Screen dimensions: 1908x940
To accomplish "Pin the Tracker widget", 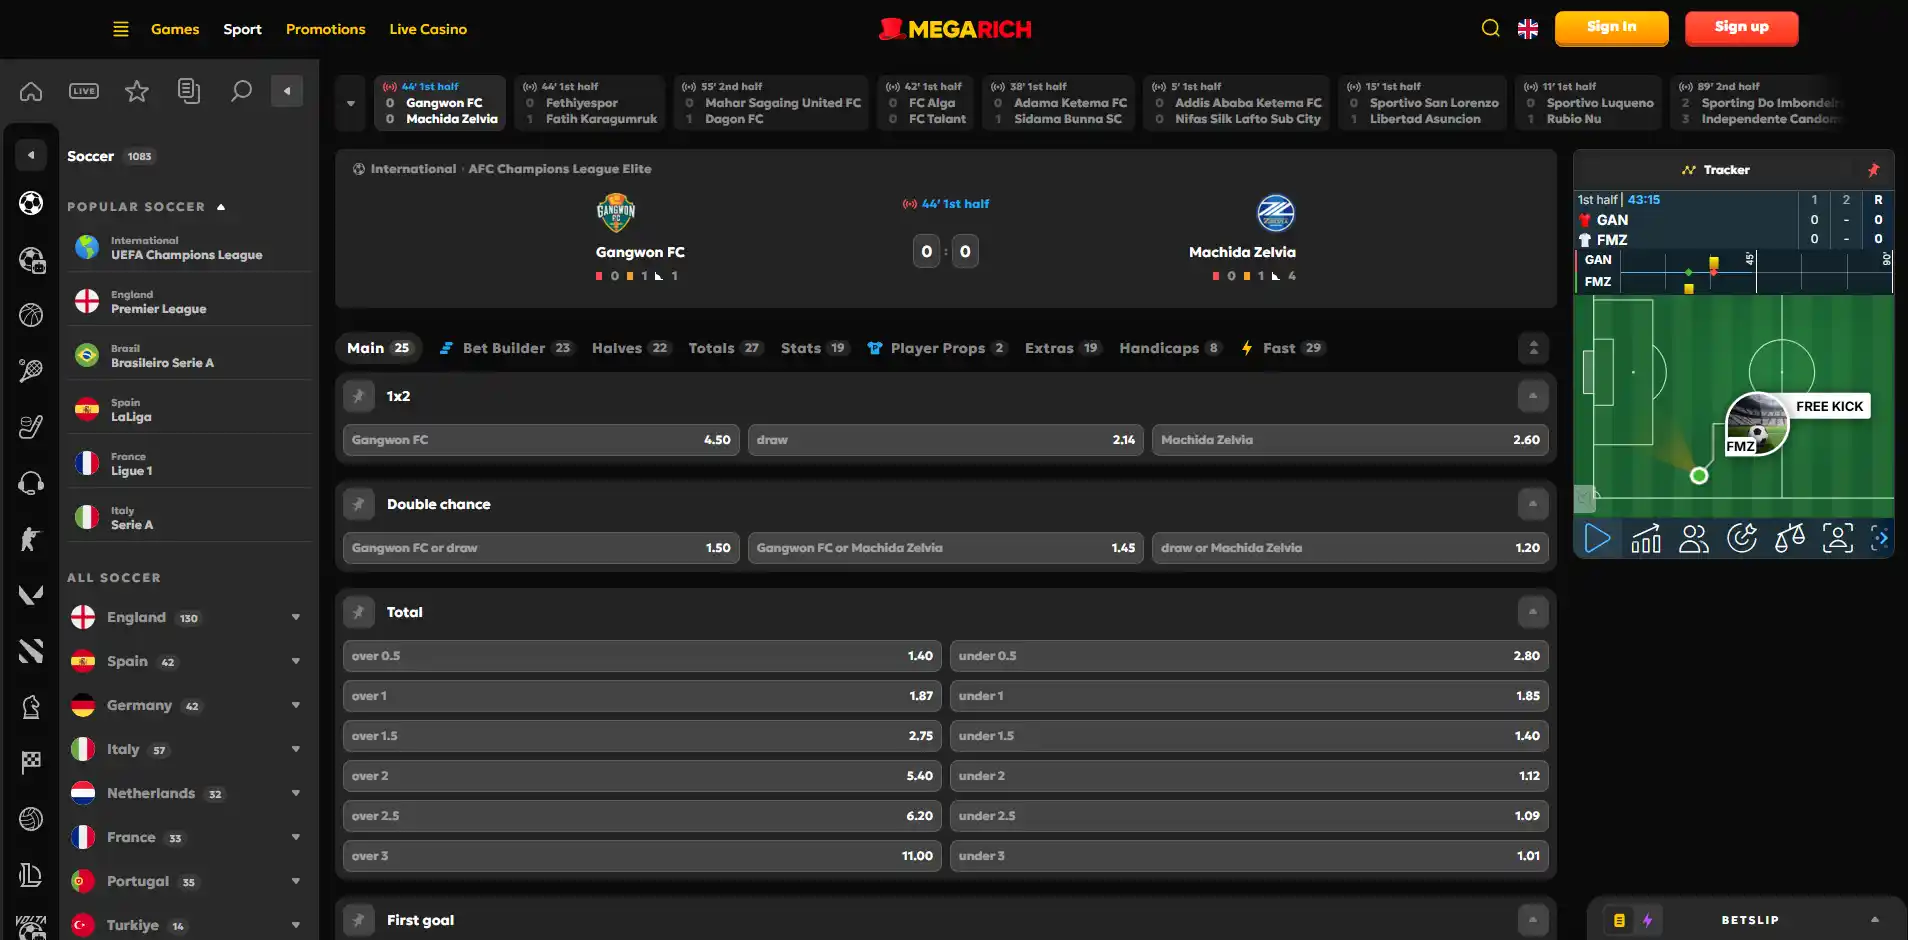I will tap(1873, 170).
